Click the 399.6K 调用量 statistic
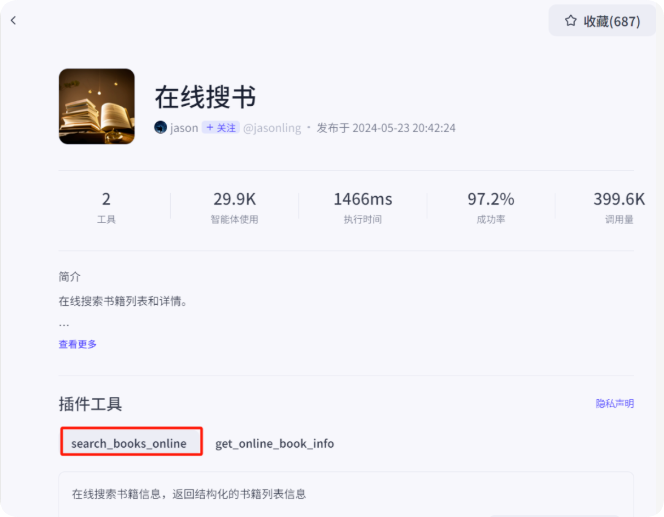Image resolution: width=664 pixels, height=517 pixels. (619, 207)
